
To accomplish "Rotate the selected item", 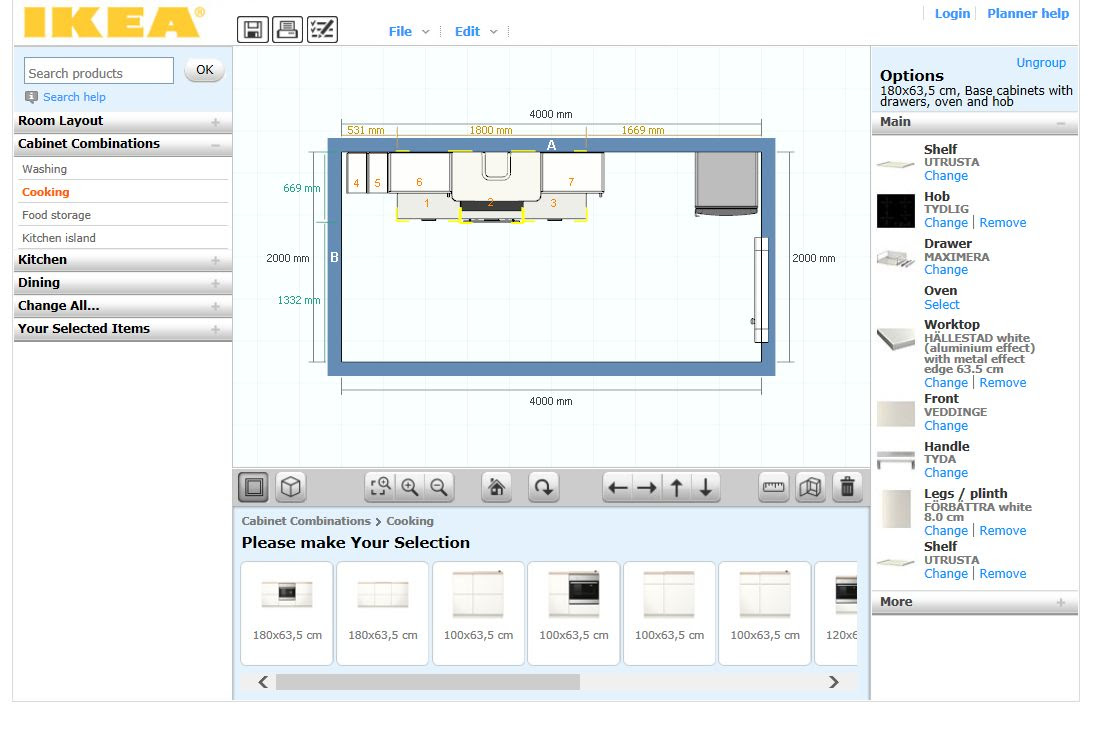I will [543, 488].
